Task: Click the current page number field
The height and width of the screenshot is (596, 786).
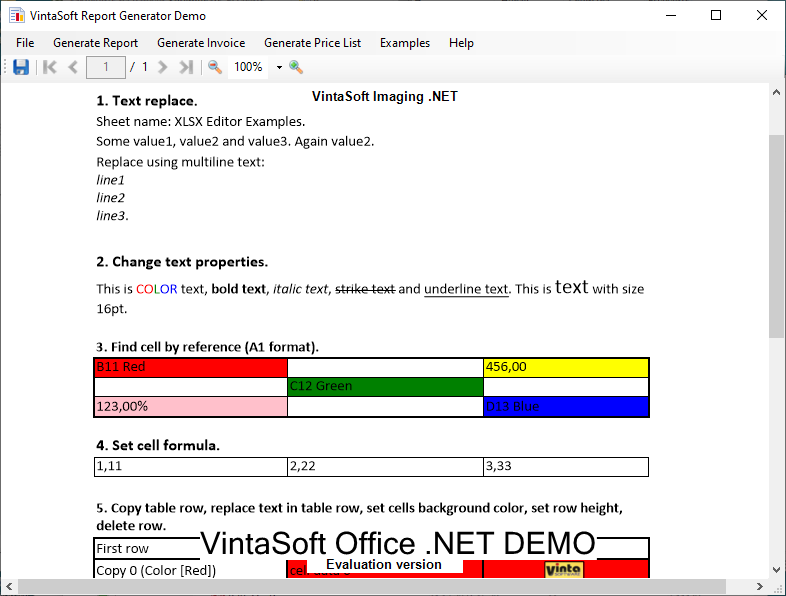Action: pos(105,67)
